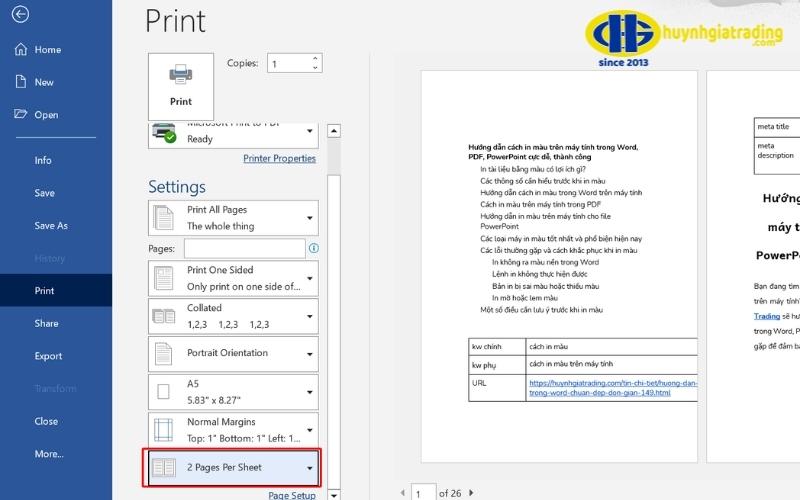Click the Open folder icon
The width and height of the screenshot is (800, 500).
[x=20, y=114]
